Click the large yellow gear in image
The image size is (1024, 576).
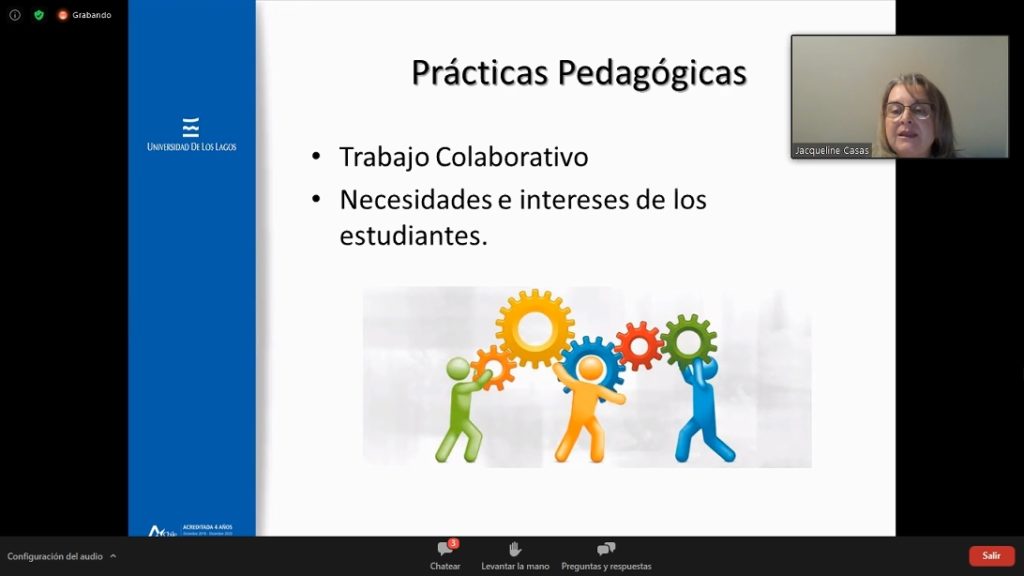[x=535, y=327]
